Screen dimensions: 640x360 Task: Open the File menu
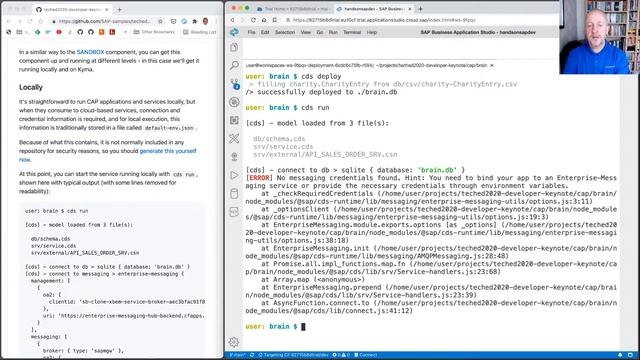[251, 32]
